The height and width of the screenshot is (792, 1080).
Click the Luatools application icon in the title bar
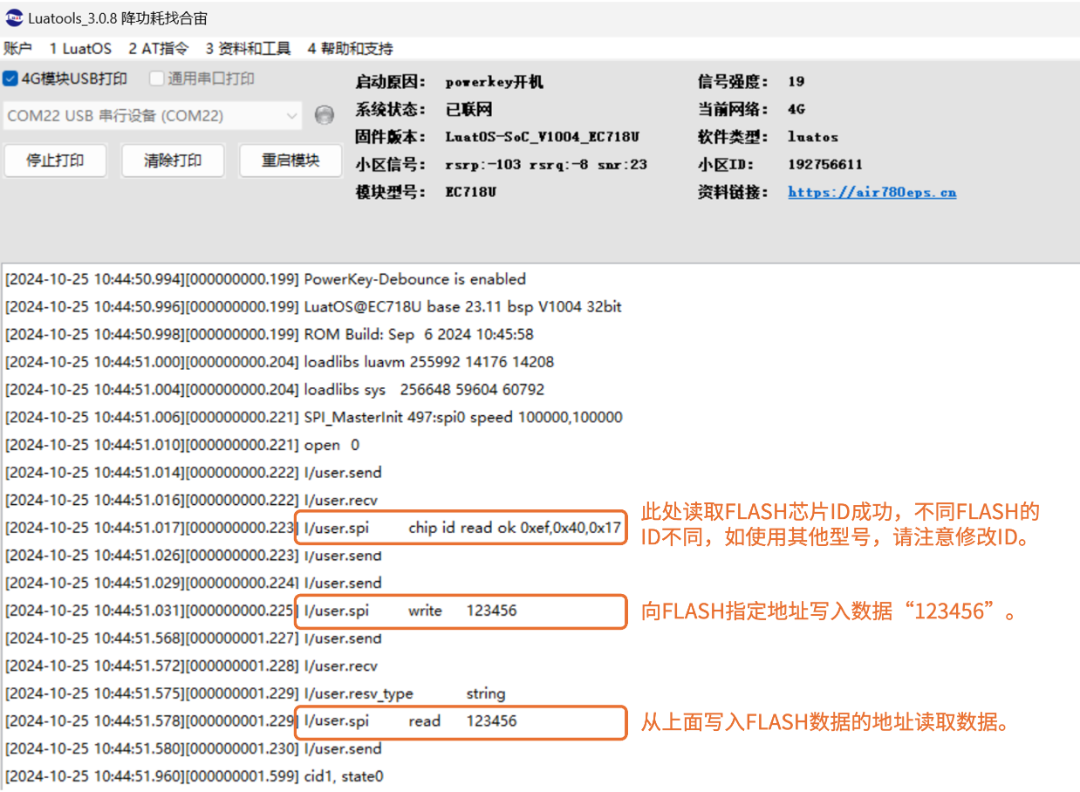[x=16, y=17]
